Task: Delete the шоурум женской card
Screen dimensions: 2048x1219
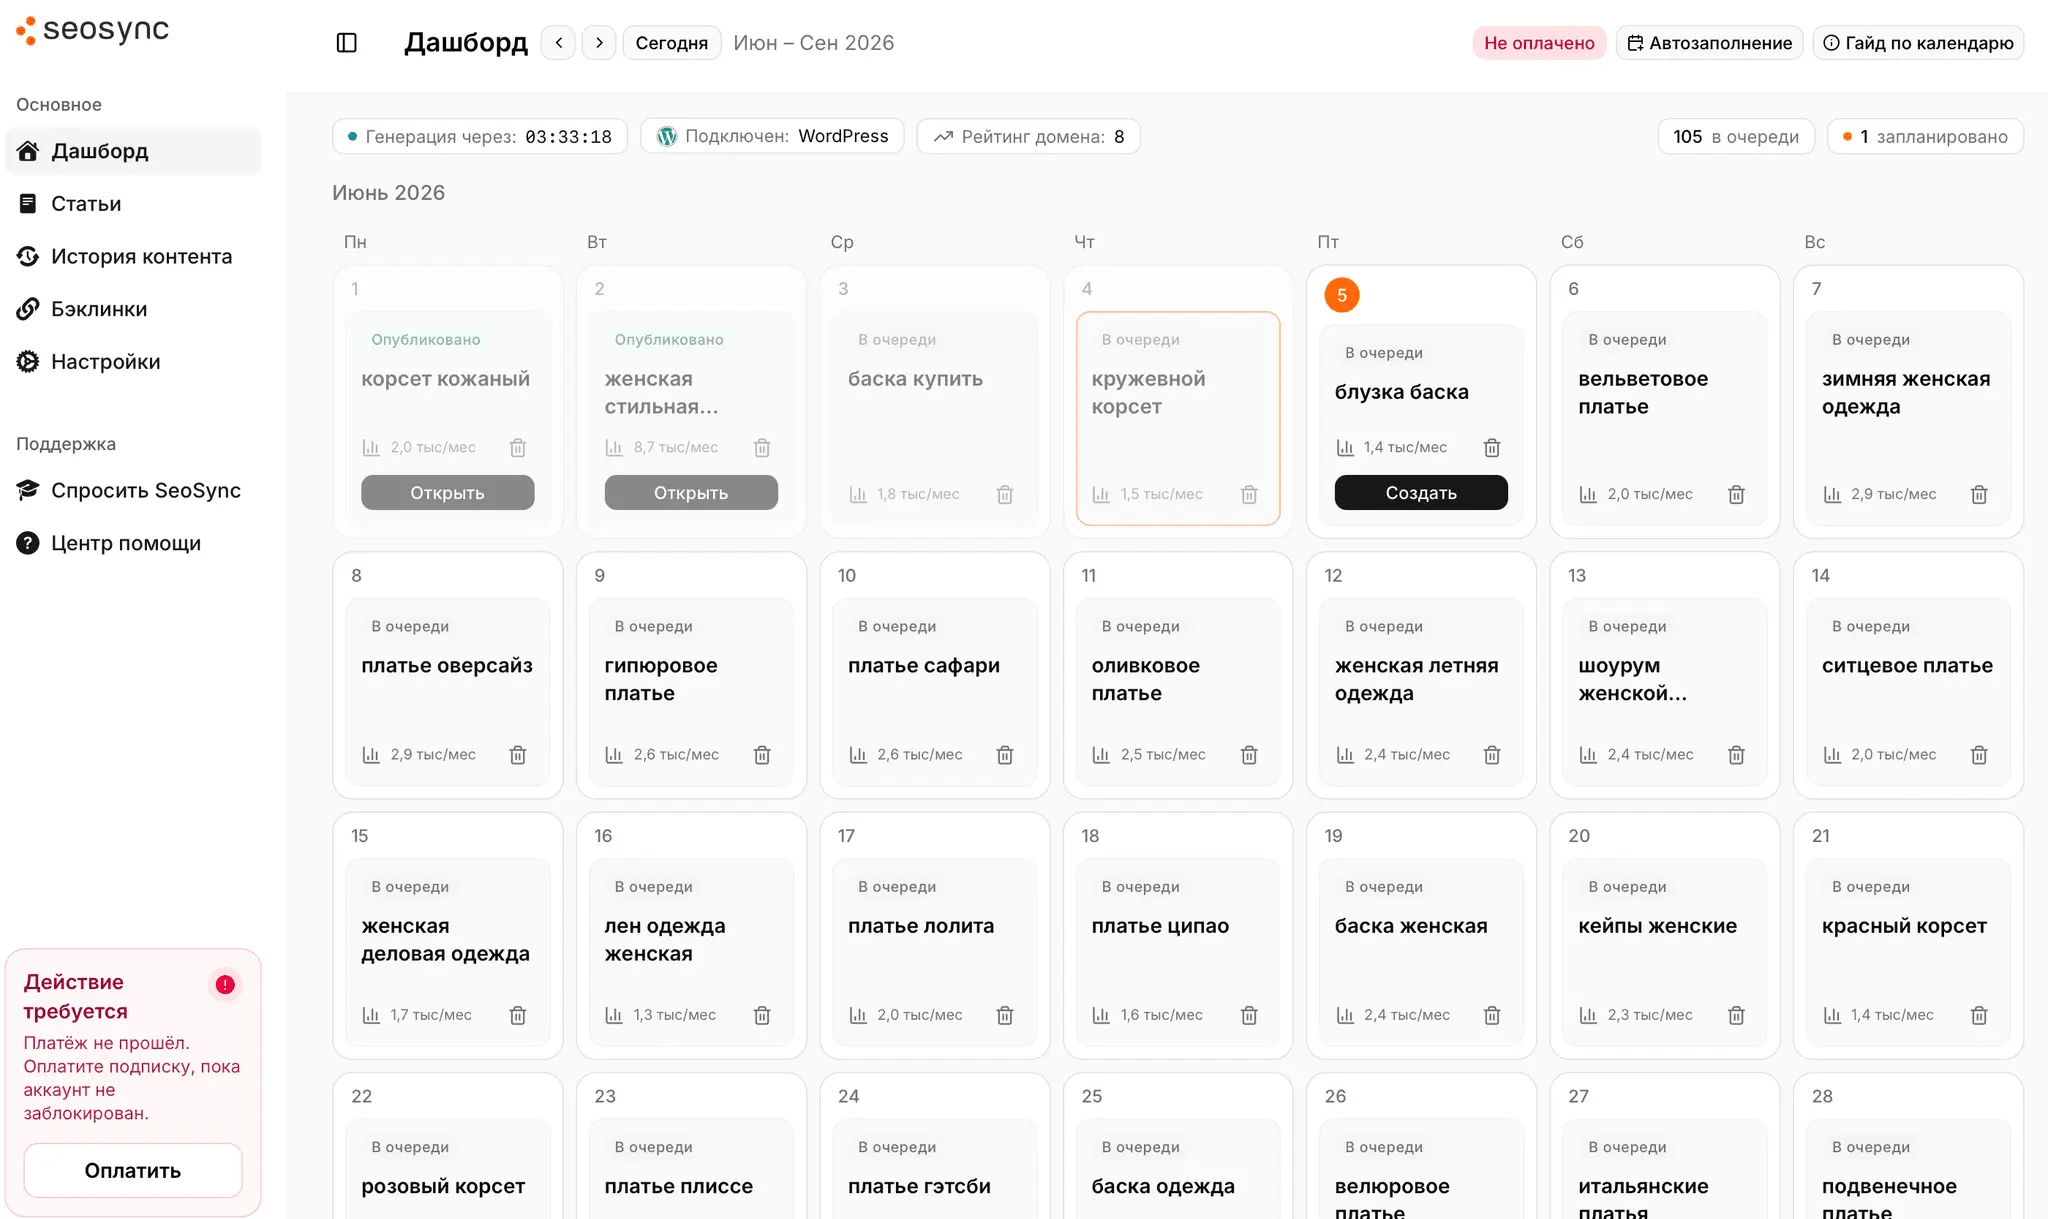Action: (1736, 755)
